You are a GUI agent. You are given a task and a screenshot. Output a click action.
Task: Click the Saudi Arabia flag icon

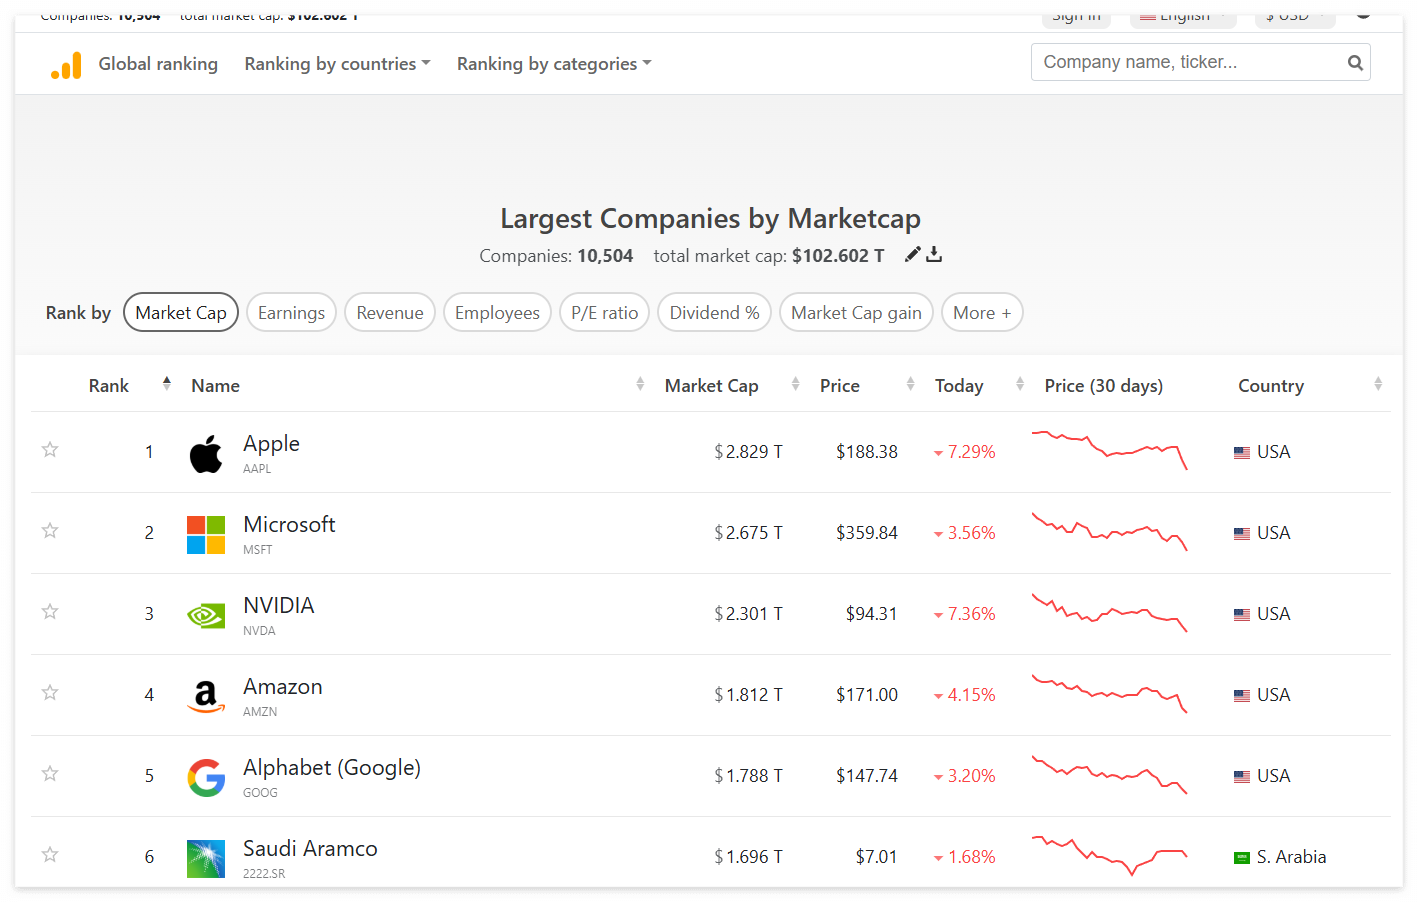(1242, 858)
